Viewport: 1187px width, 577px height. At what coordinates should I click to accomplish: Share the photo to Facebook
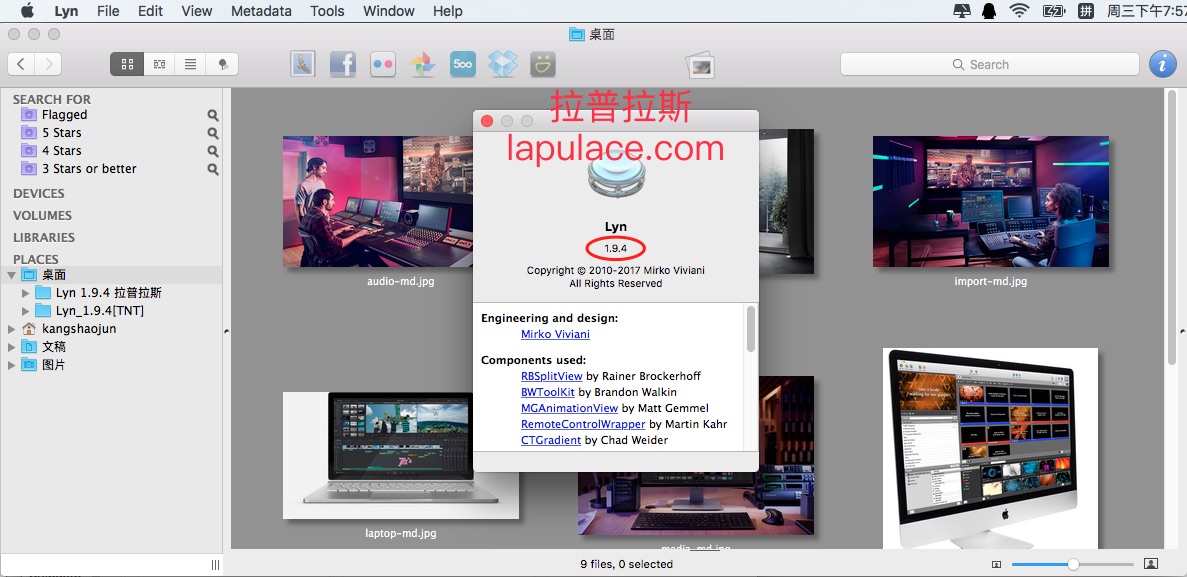(343, 64)
